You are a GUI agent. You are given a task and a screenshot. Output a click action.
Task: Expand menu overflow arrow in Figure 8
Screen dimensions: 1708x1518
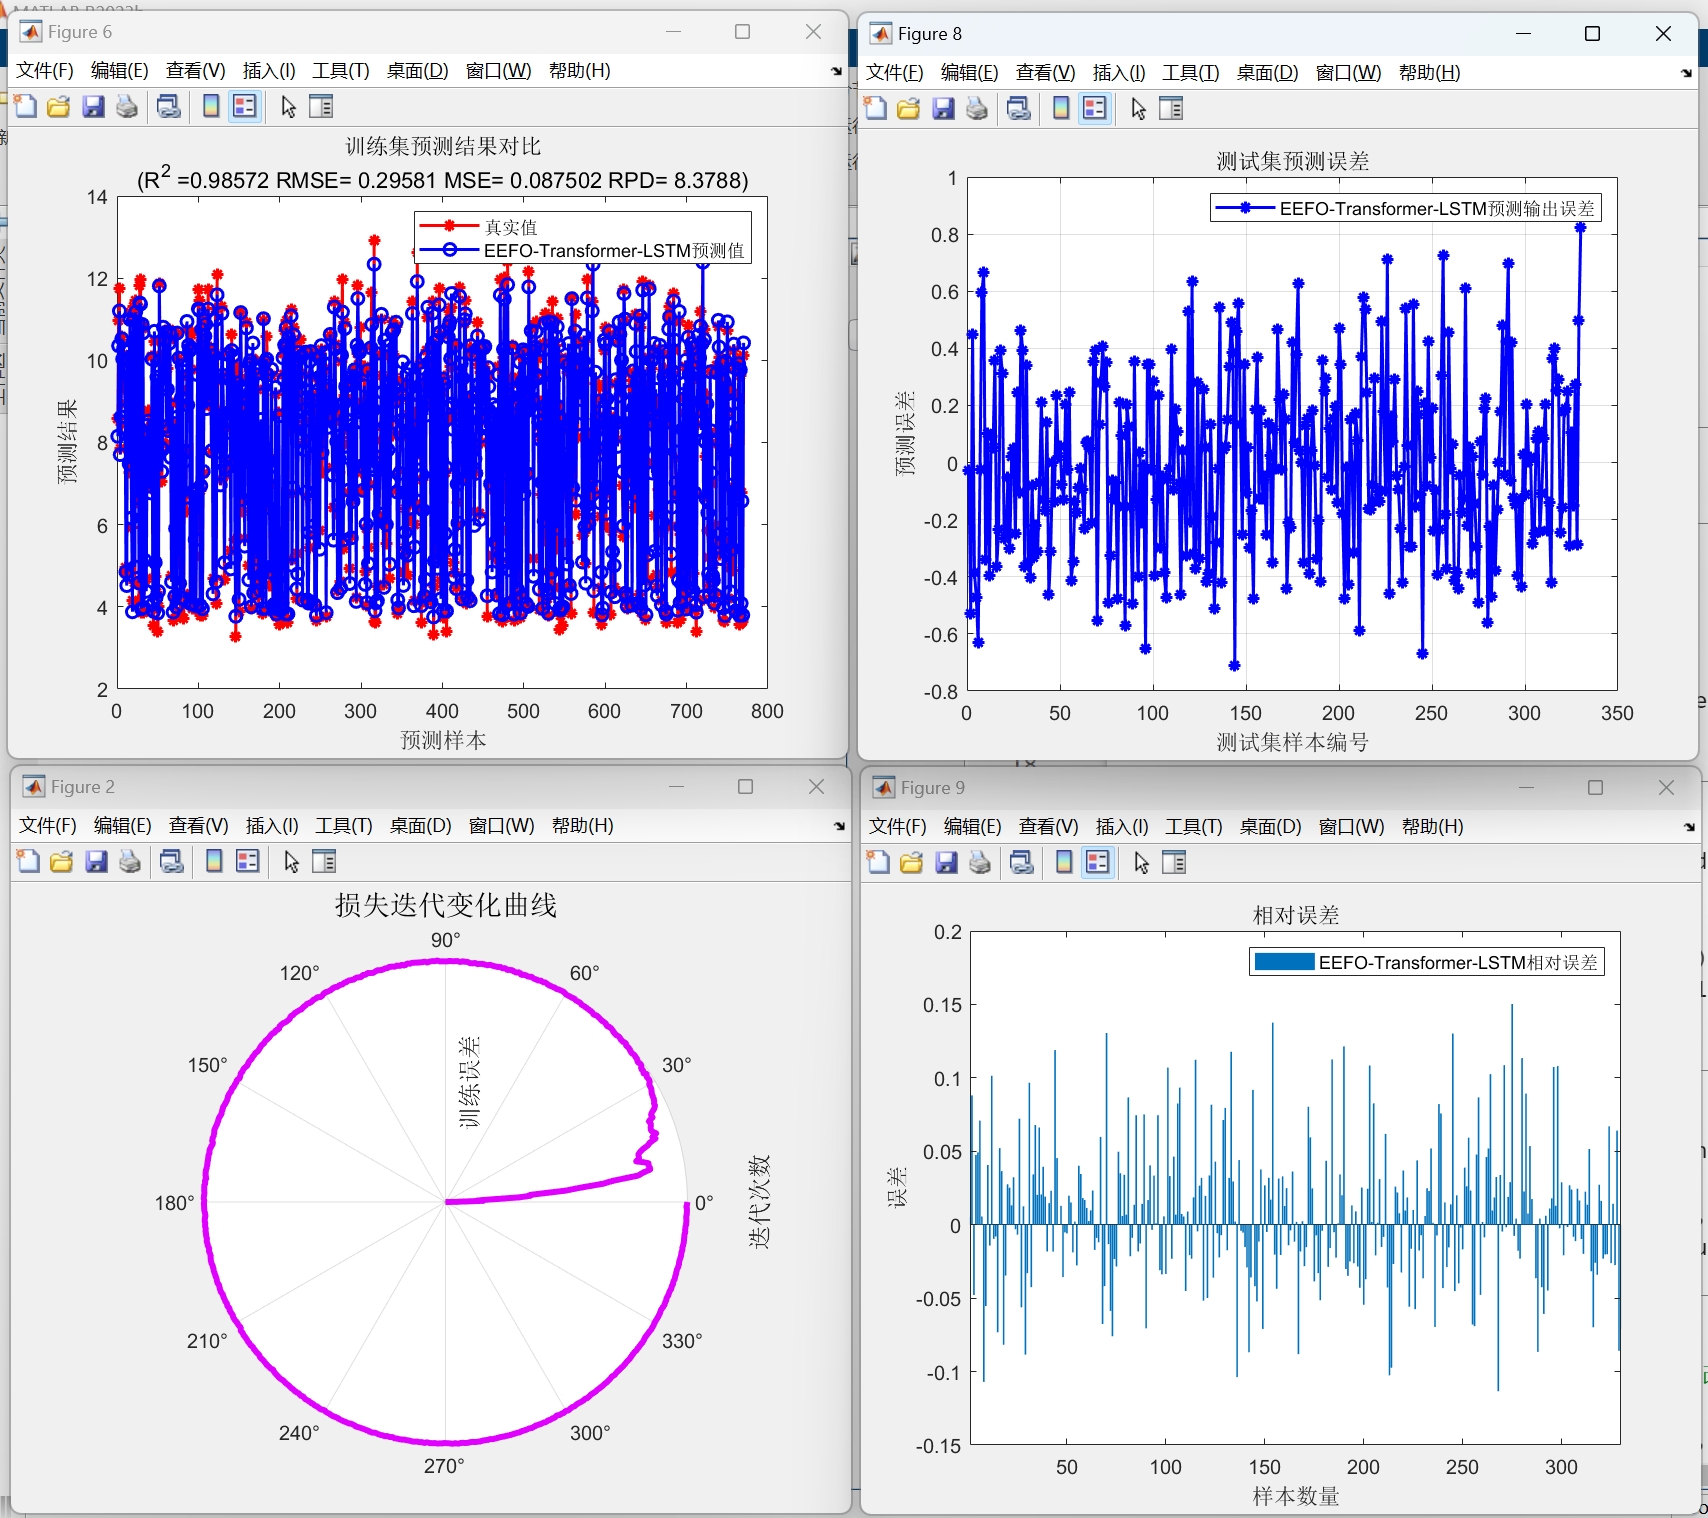(1686, 73)
